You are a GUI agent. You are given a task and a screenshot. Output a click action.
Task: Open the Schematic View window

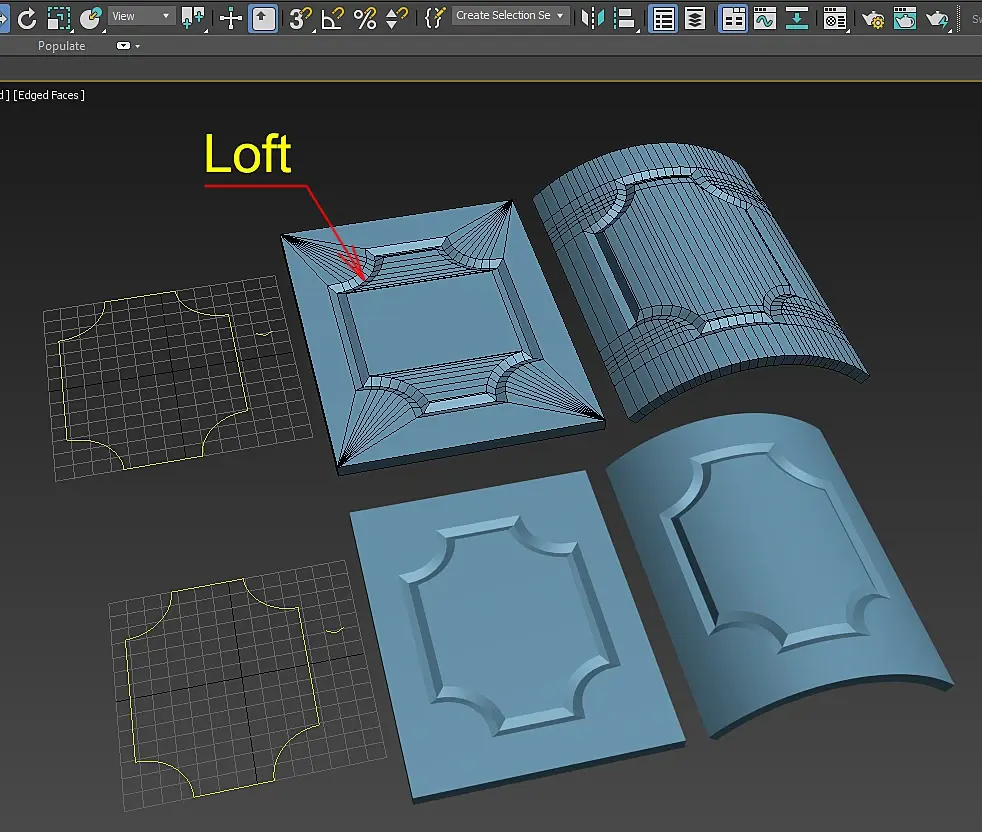[x=797, y=17]
